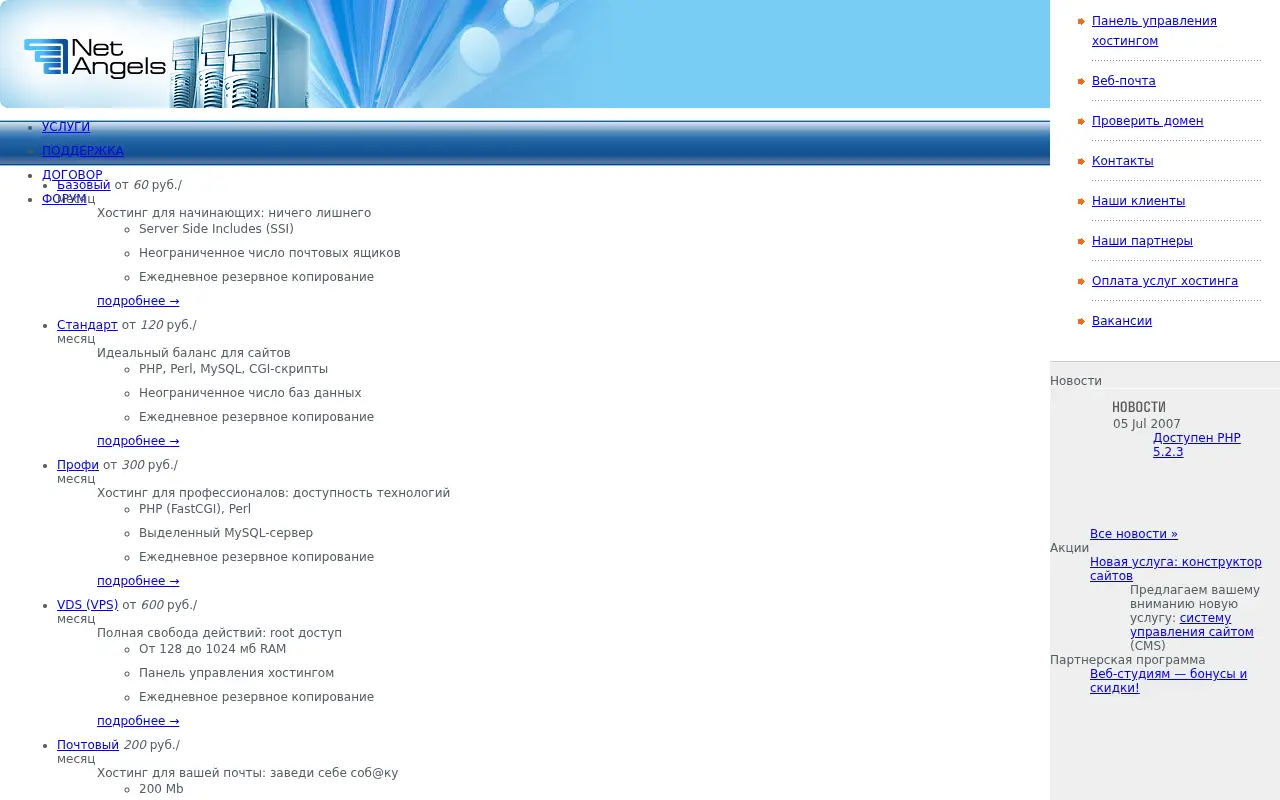This screenshot has height=800, width=1280.
Task: Click orange arrow bullet beside Проверить домен
Action: tap(1081, 121)
